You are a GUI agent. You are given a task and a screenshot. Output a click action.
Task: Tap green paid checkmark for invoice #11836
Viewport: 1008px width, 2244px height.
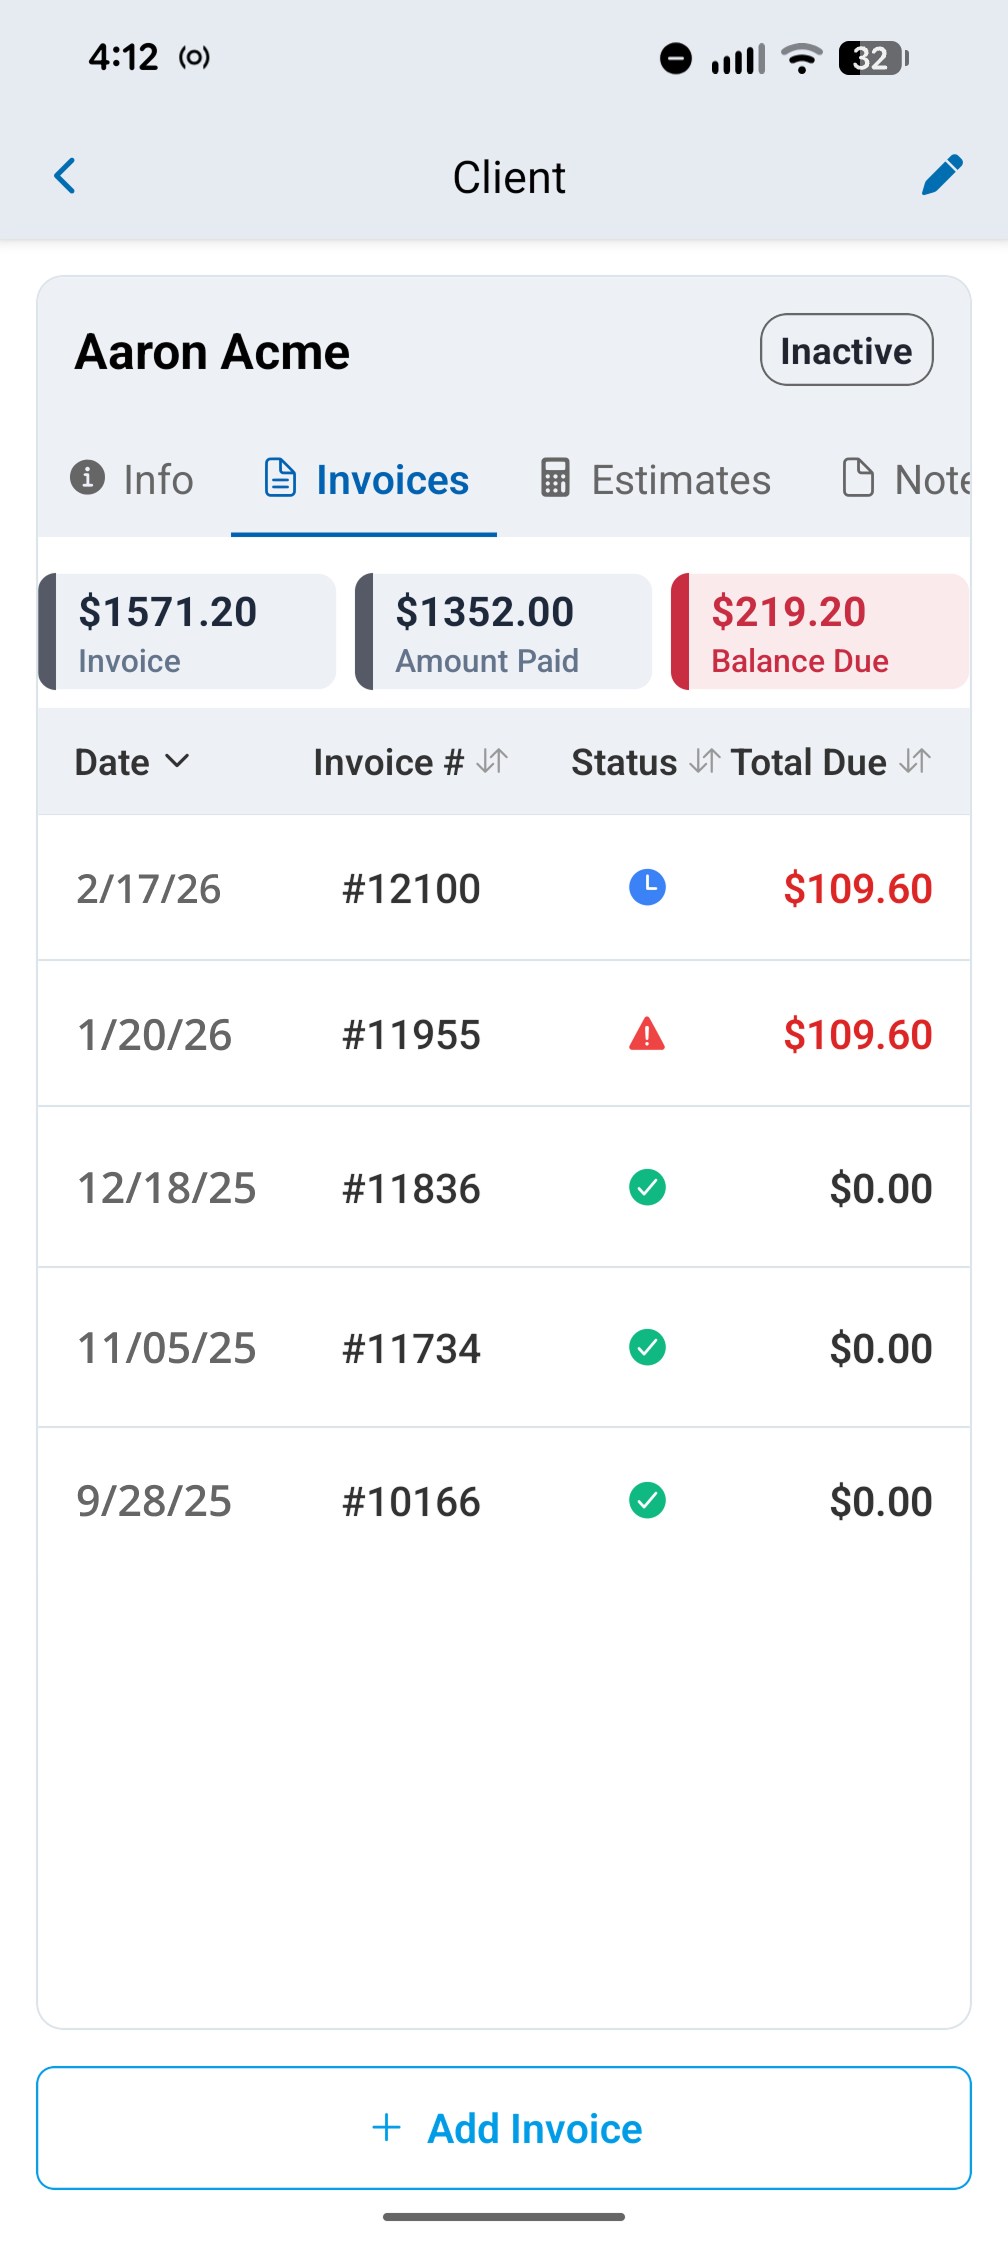coord(647,1188)
